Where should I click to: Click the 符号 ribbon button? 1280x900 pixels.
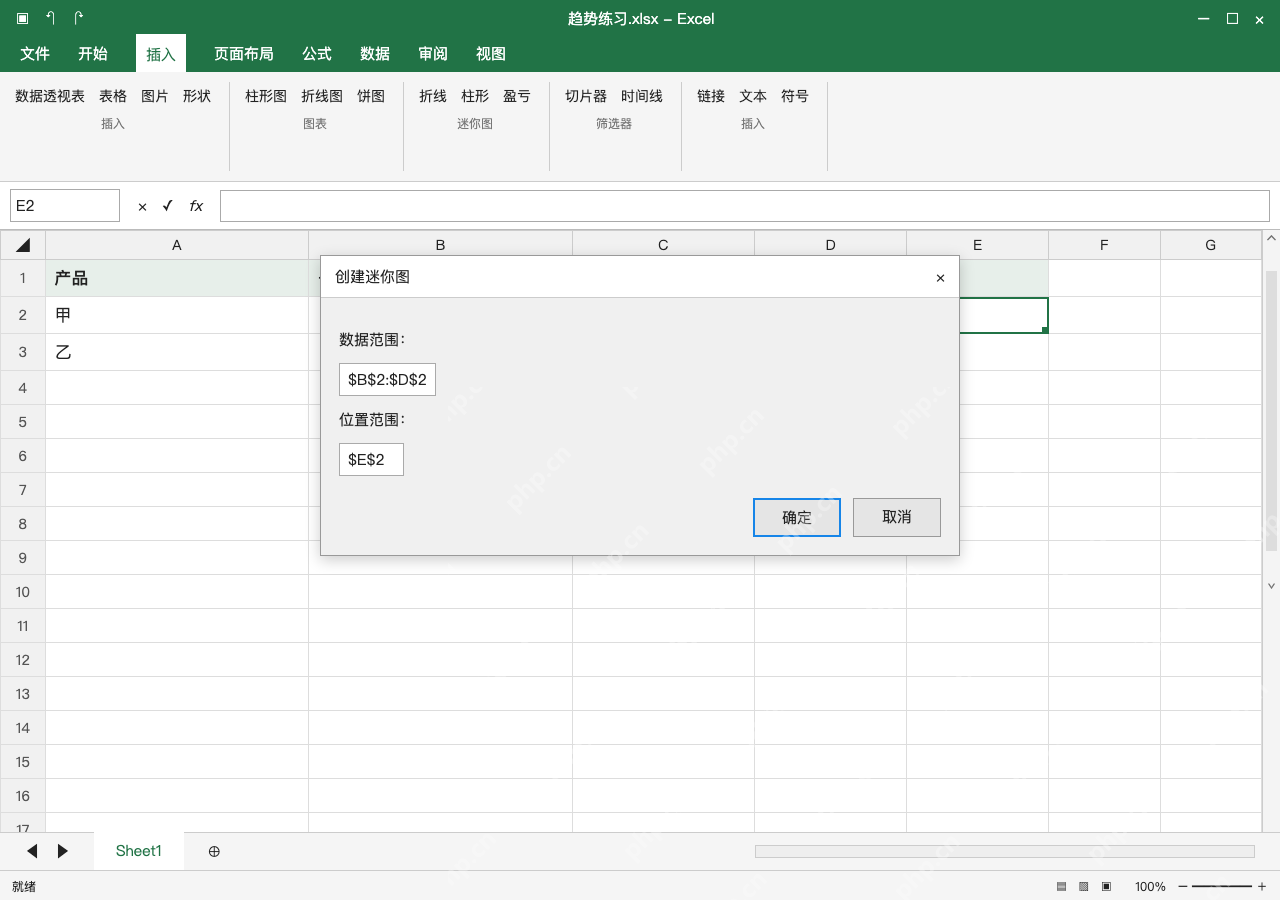[x=795, y=96]
